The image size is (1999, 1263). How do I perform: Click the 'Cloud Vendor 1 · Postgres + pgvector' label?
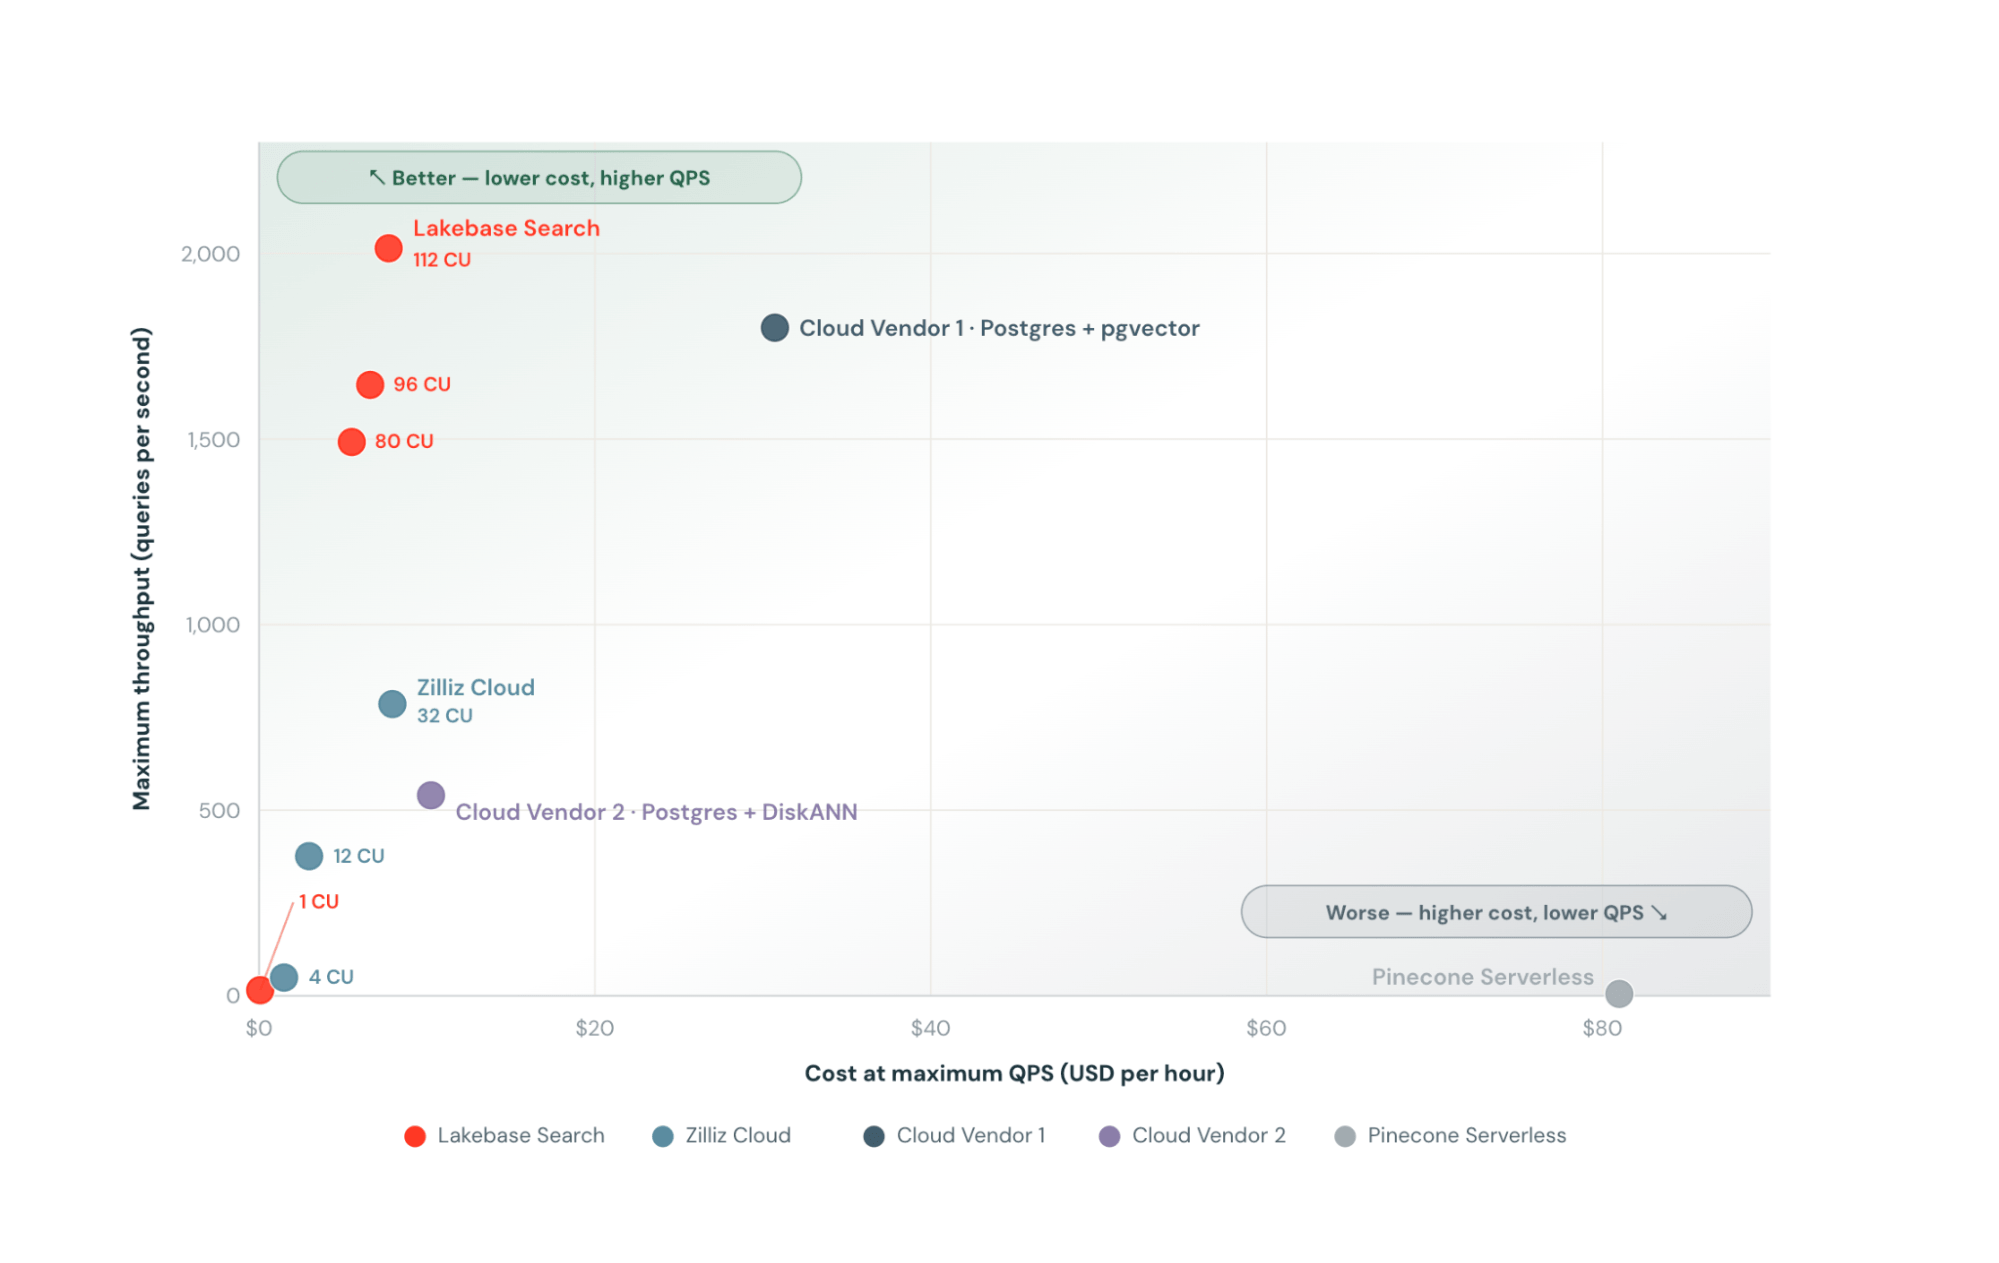[999, 328]
